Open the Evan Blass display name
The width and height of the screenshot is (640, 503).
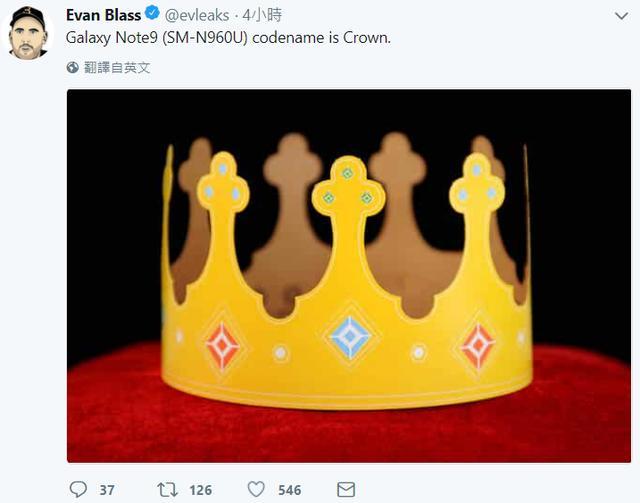pos(103,14)
